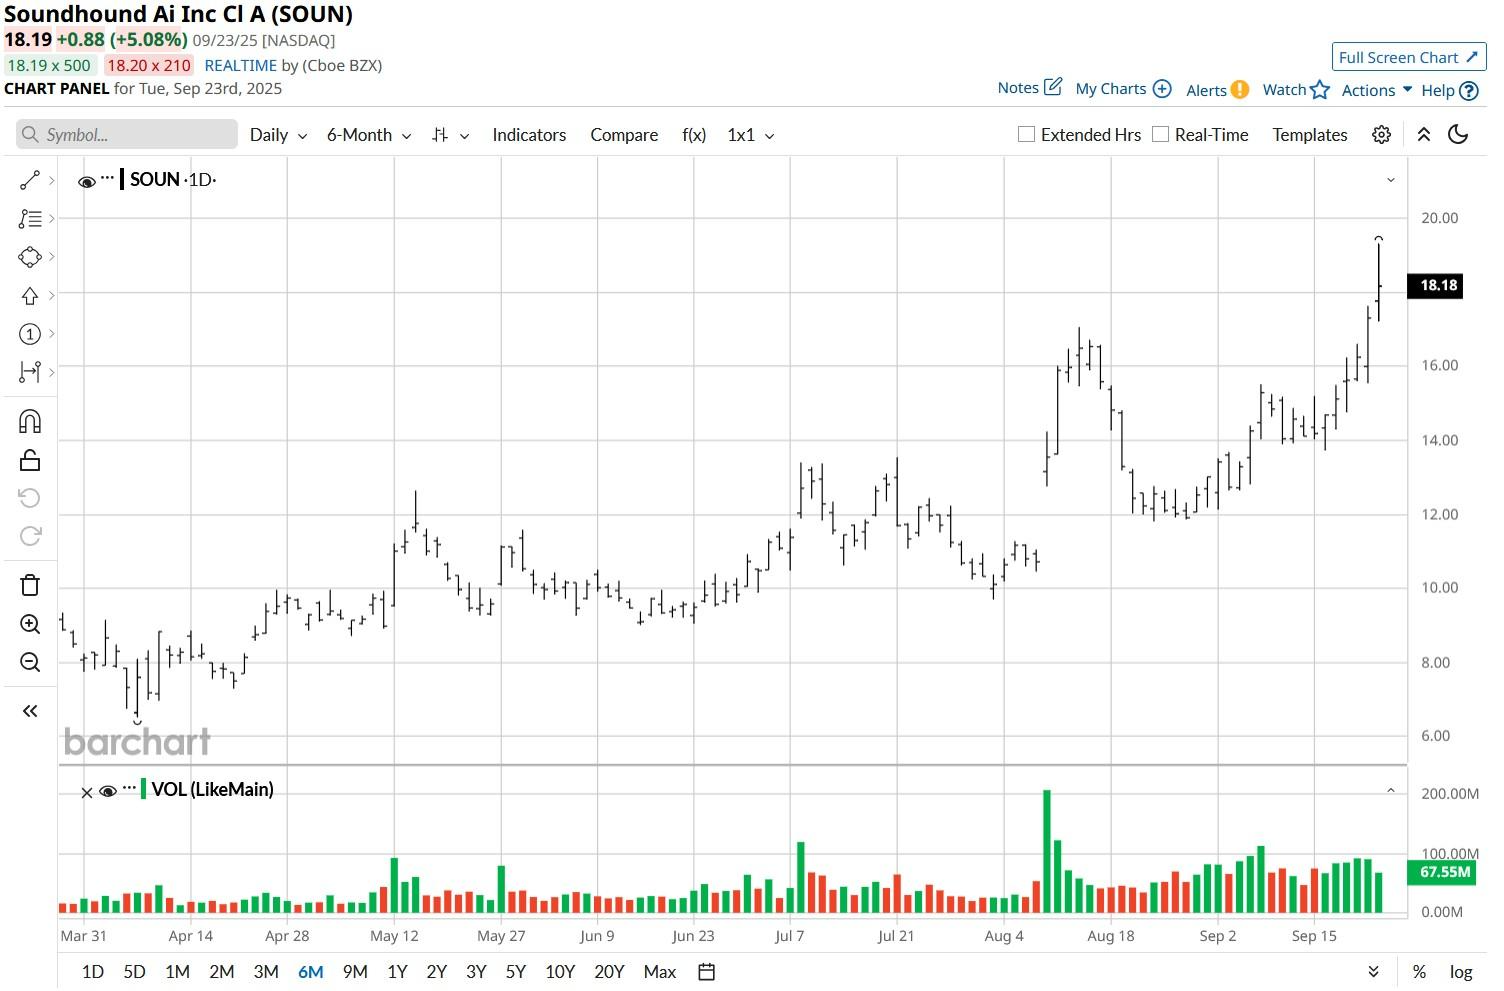Enable Extended Hrs checkbox

coord(1026,134)
